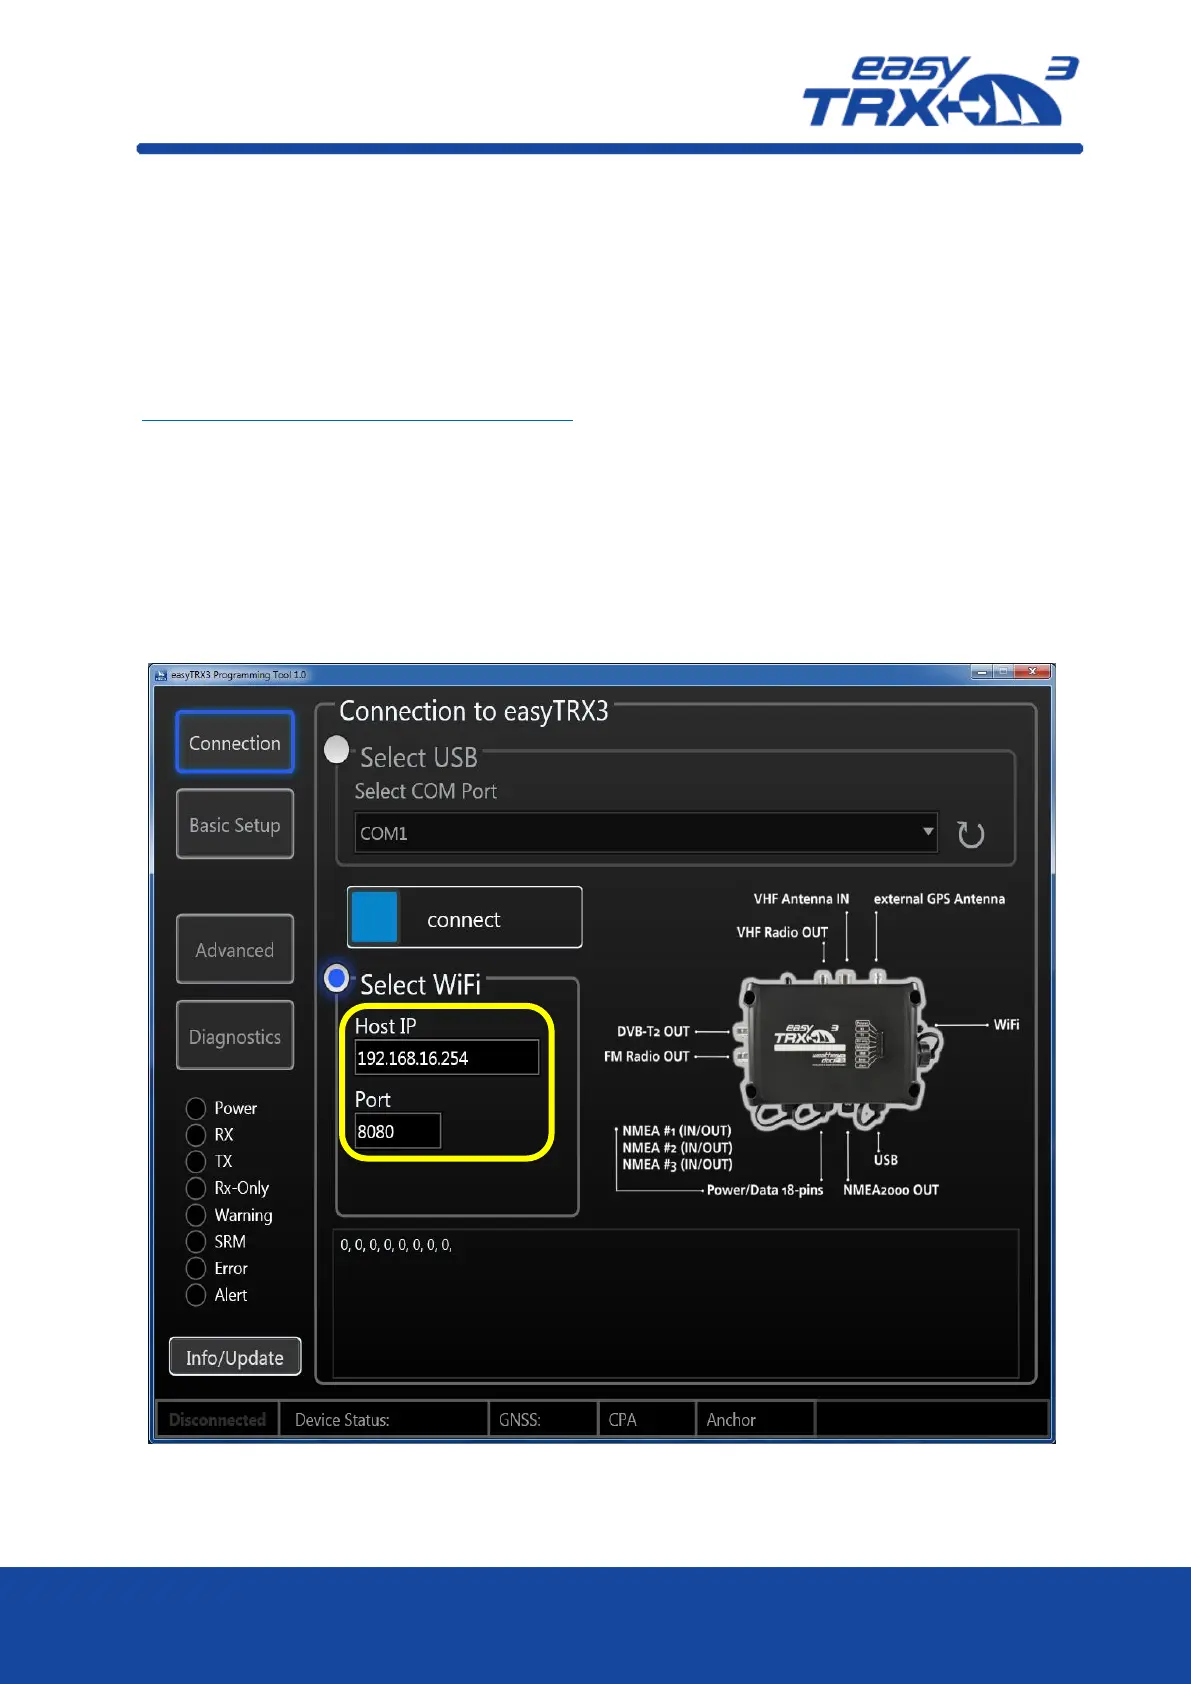Click the WiFi label beside the device
This screenshot has height=1684, width=1191.
click(1006, 1025)
